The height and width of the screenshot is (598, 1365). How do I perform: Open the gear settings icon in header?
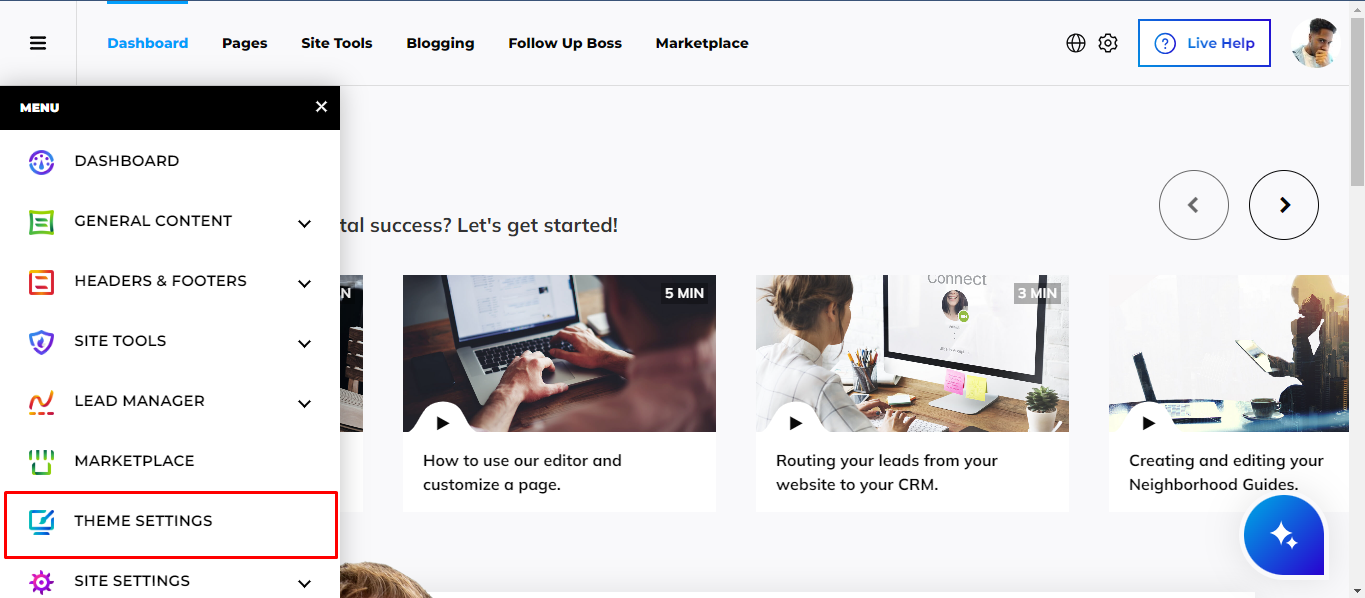pos(1108,43)
